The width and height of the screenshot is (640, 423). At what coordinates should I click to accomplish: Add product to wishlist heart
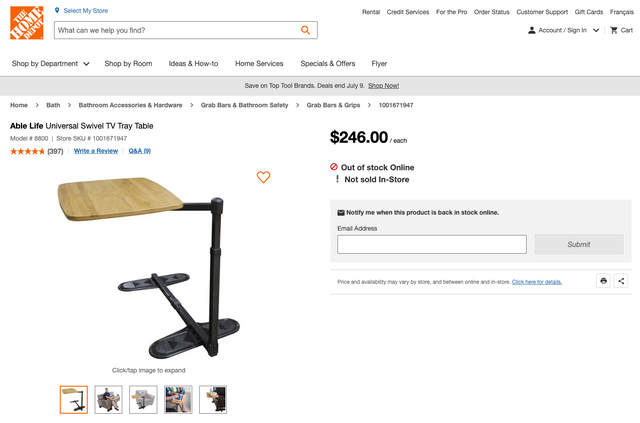pyautogui.click(x=263, y=177)
